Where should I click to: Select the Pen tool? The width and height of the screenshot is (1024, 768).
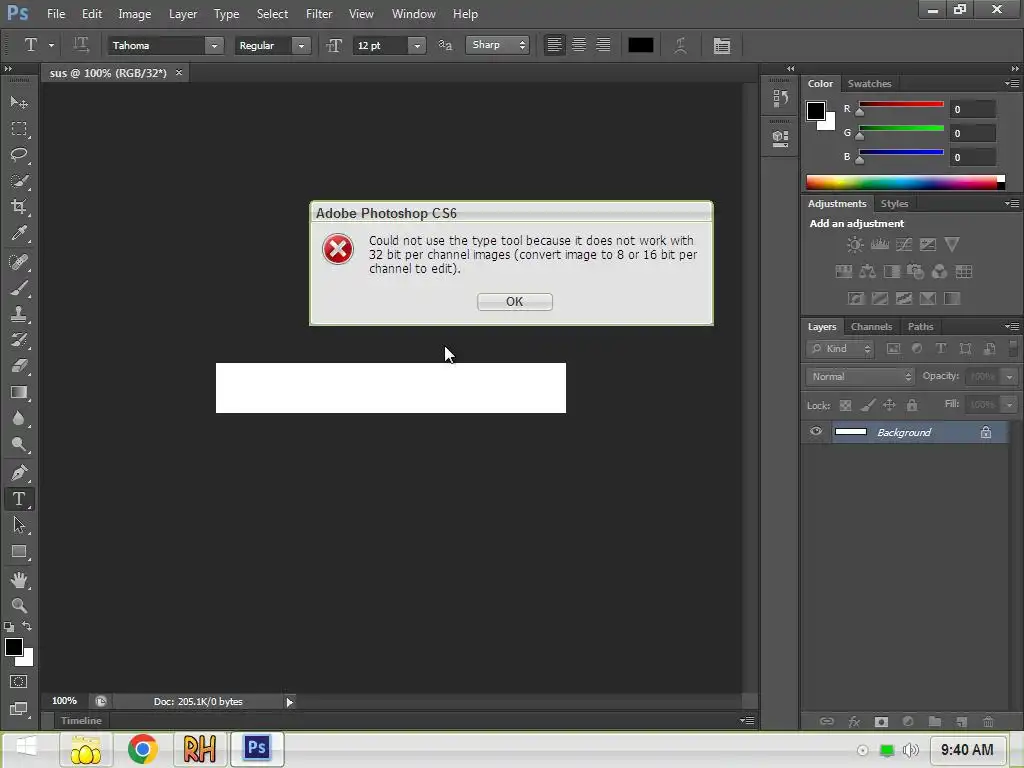[x=19, y=473]
